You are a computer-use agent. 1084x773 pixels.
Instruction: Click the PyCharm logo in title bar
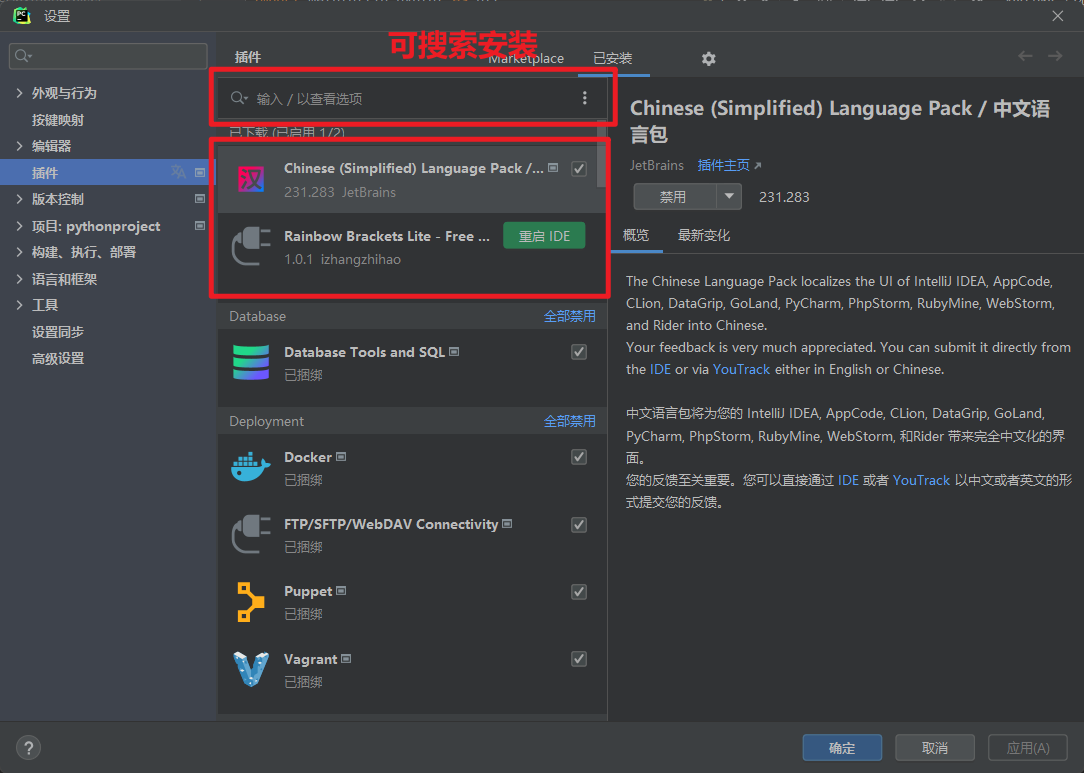coord(22,15)
